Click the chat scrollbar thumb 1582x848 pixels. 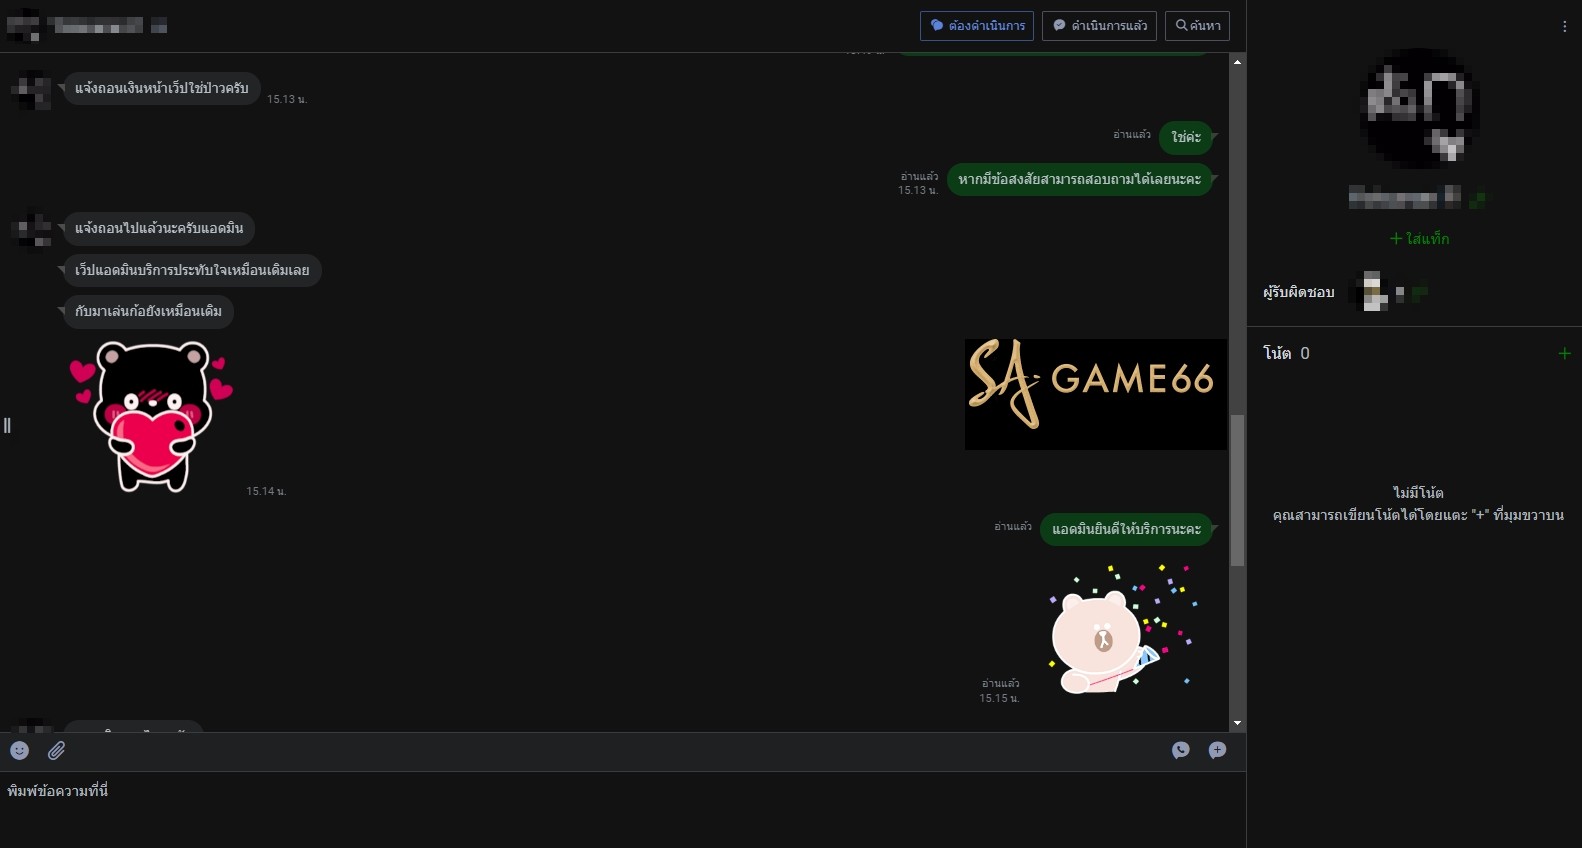point(1237,490)
